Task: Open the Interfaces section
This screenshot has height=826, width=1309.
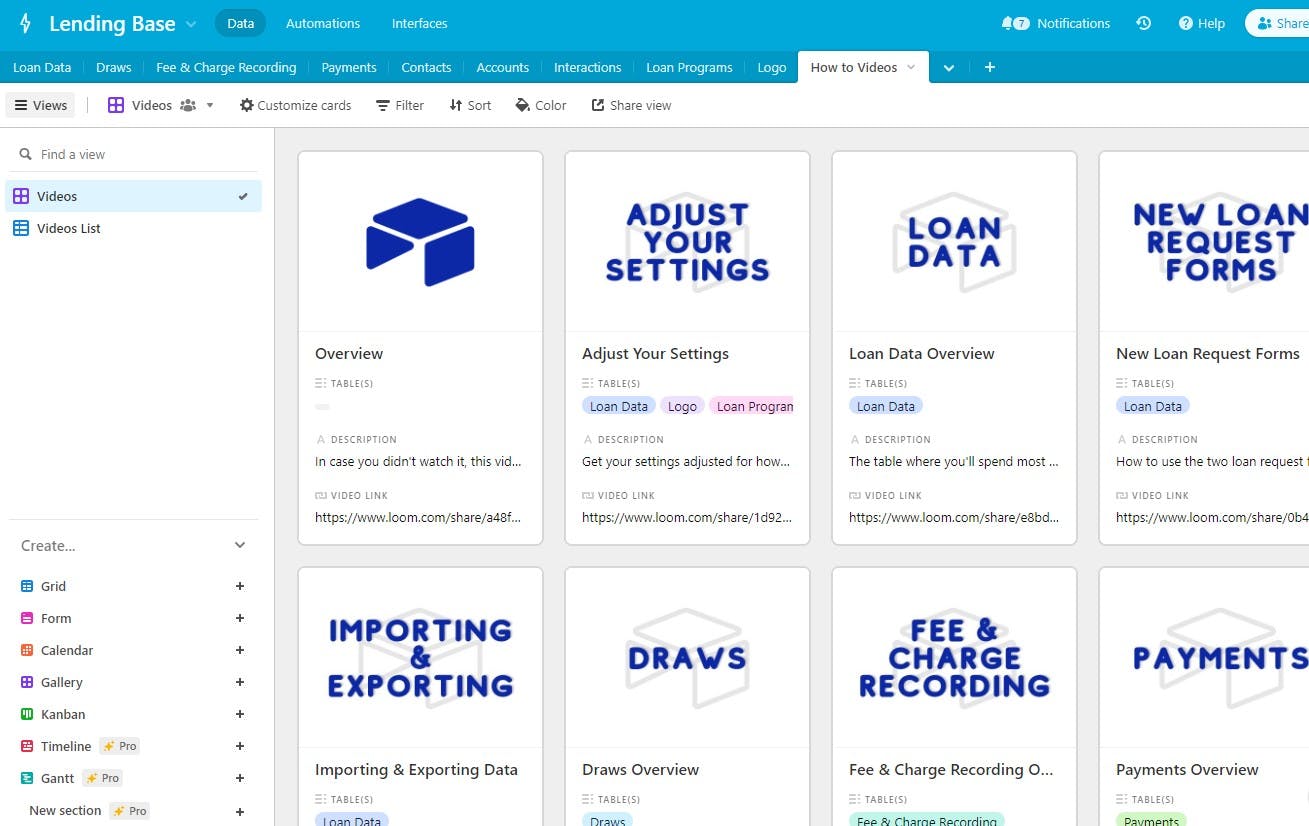Action: [x=420, y=23]
